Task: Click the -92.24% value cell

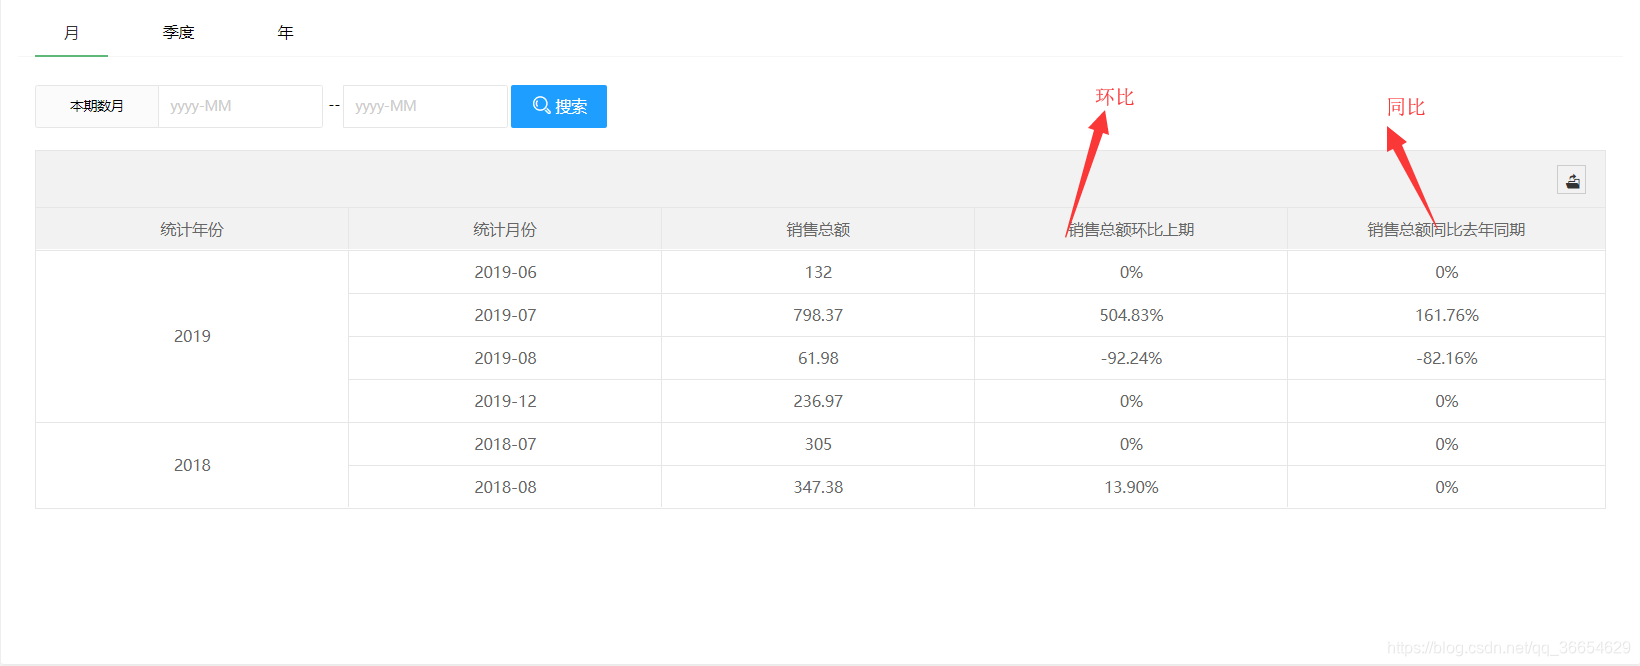Action: 1131,358
